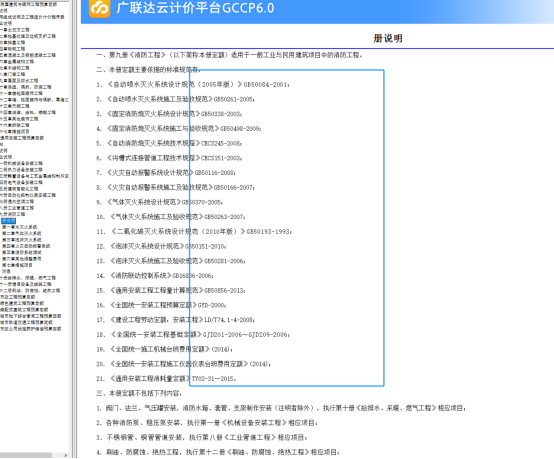Open 通用安装工程预算定额 node
Viewport: 554px width, 459px height.
click(x=22, y=138)
